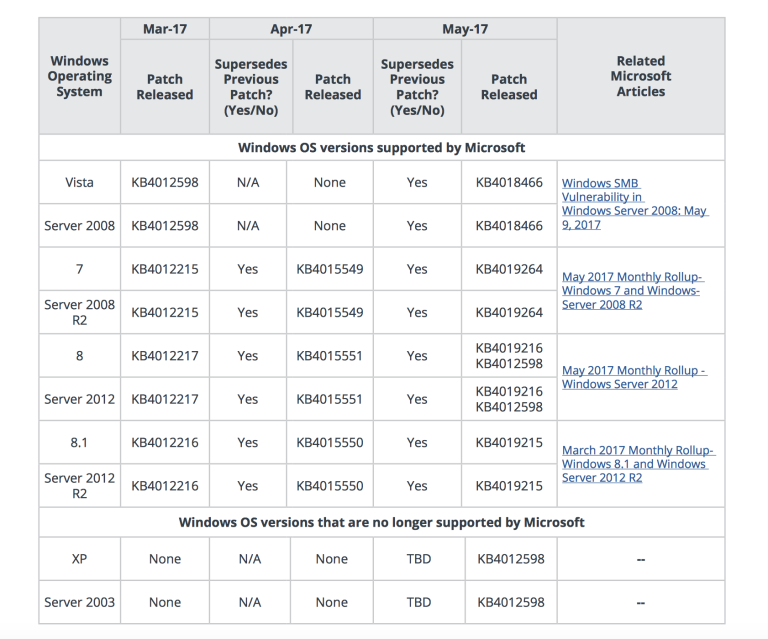
Task: Select KB4012217 in the Windows 8 row
Action: [165, 355]
